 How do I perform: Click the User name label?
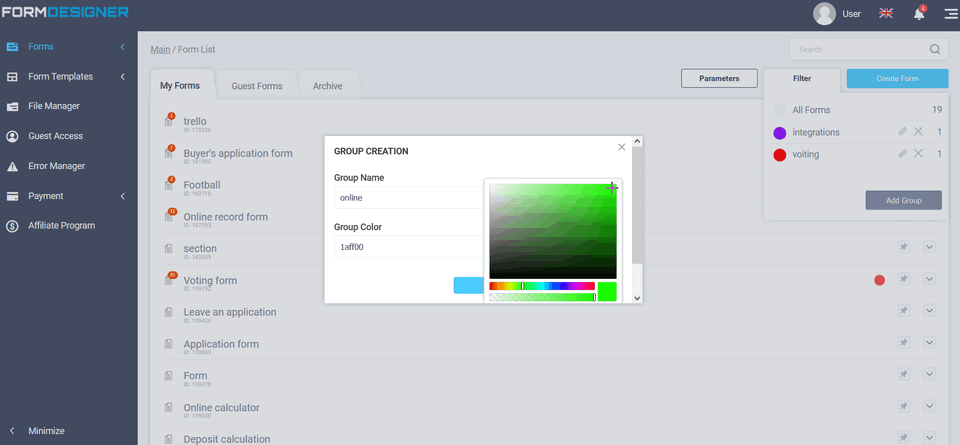852,13
